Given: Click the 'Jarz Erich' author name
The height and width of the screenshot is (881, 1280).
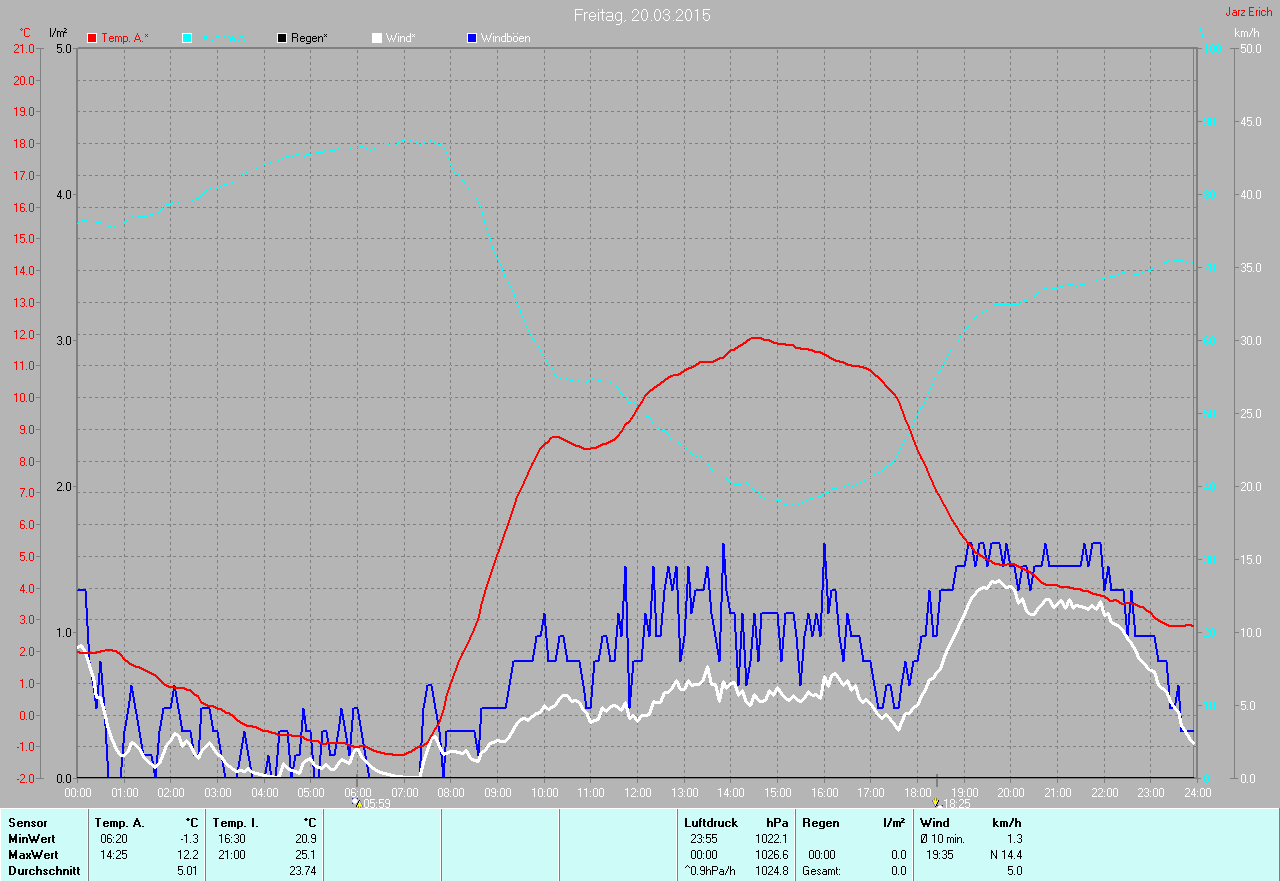Looking at the screenshot, I should point(1249,12).
